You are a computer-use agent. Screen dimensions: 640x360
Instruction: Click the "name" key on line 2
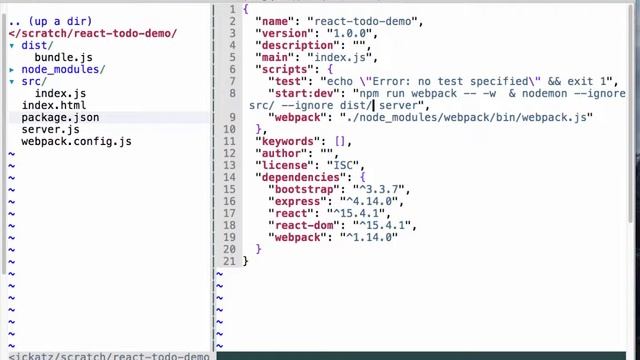pos(275,21)
